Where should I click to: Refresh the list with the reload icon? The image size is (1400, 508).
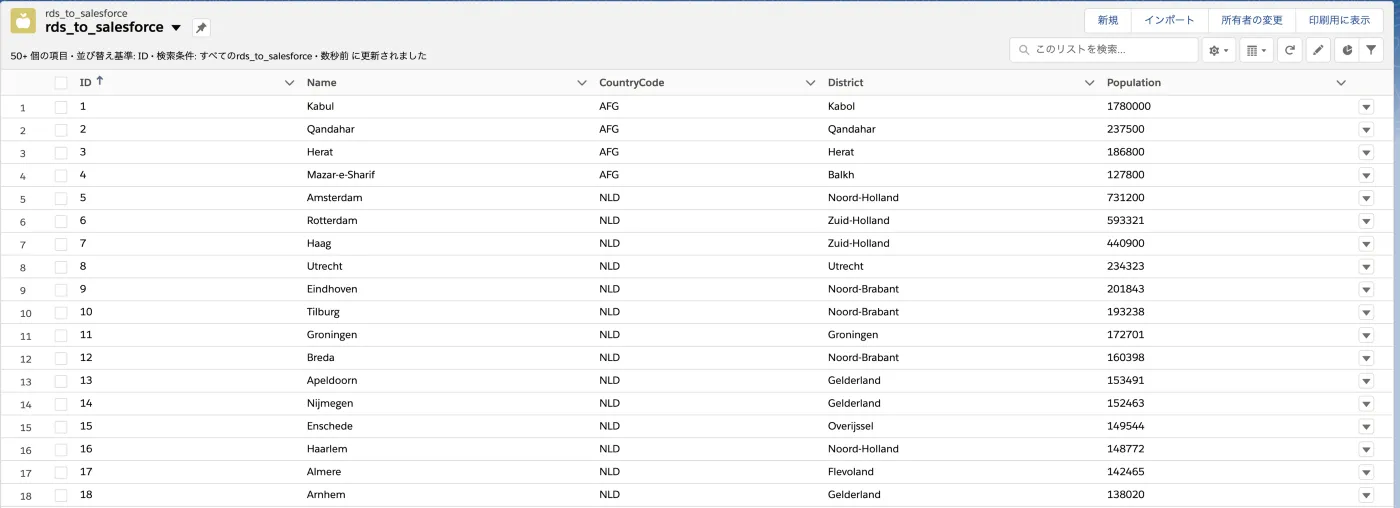point(1290,50)
